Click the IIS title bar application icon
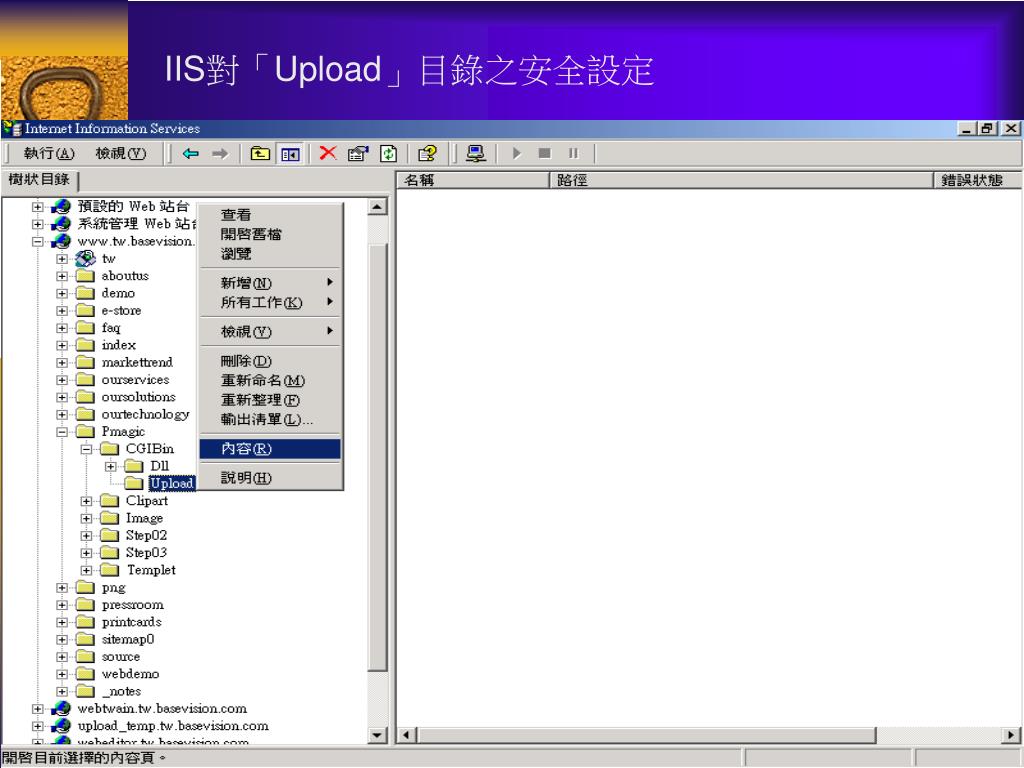 12,128
